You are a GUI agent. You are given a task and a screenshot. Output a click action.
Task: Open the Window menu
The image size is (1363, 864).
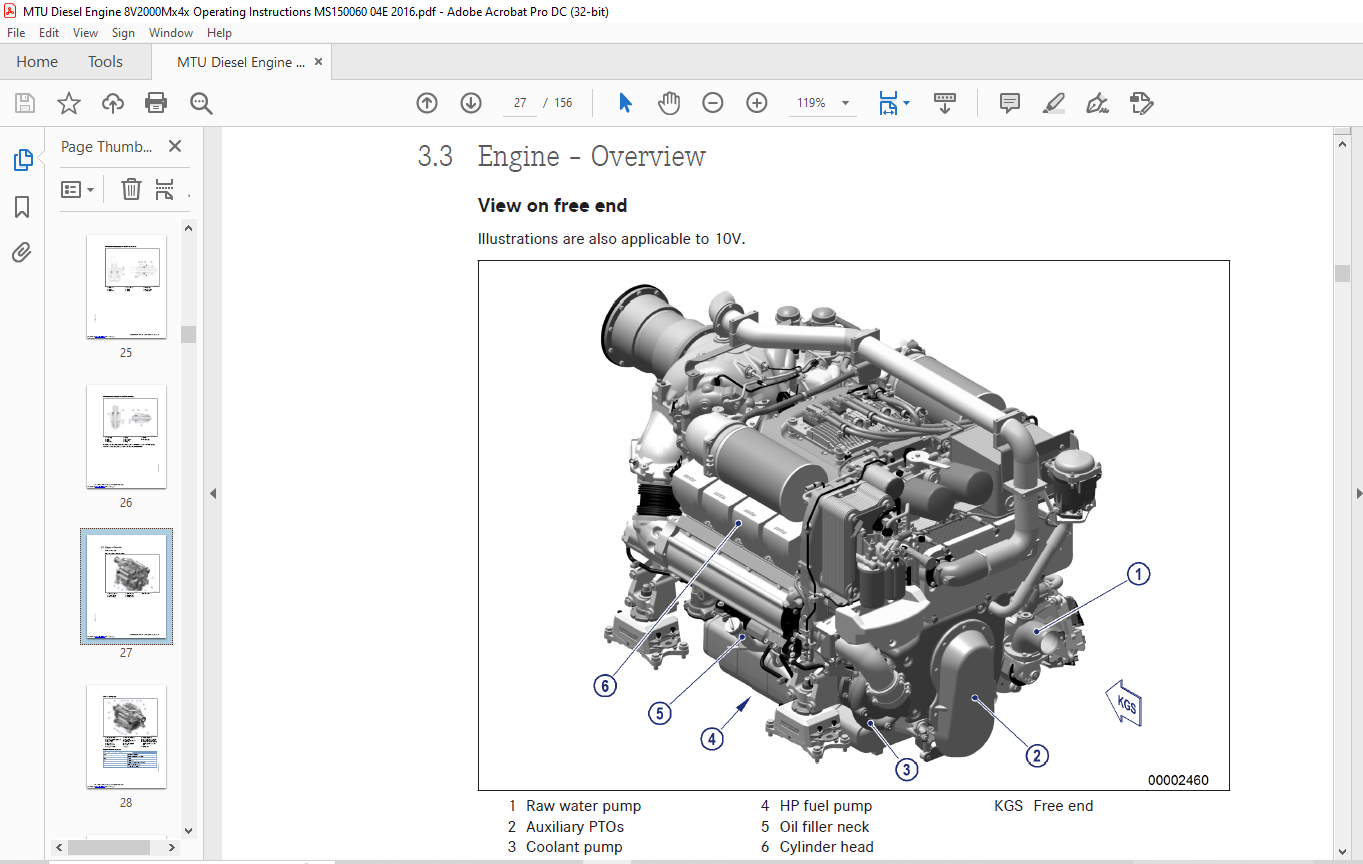point(171,33)
